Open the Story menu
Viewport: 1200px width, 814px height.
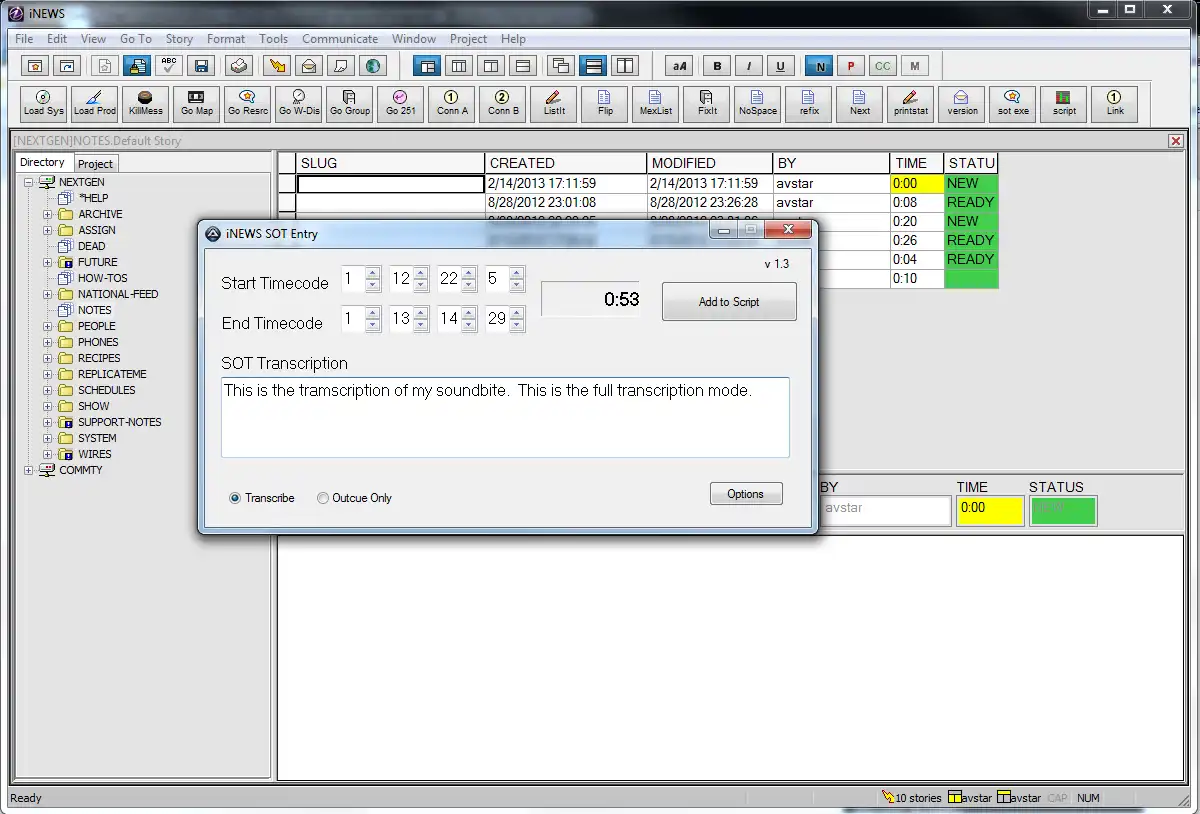179,39
